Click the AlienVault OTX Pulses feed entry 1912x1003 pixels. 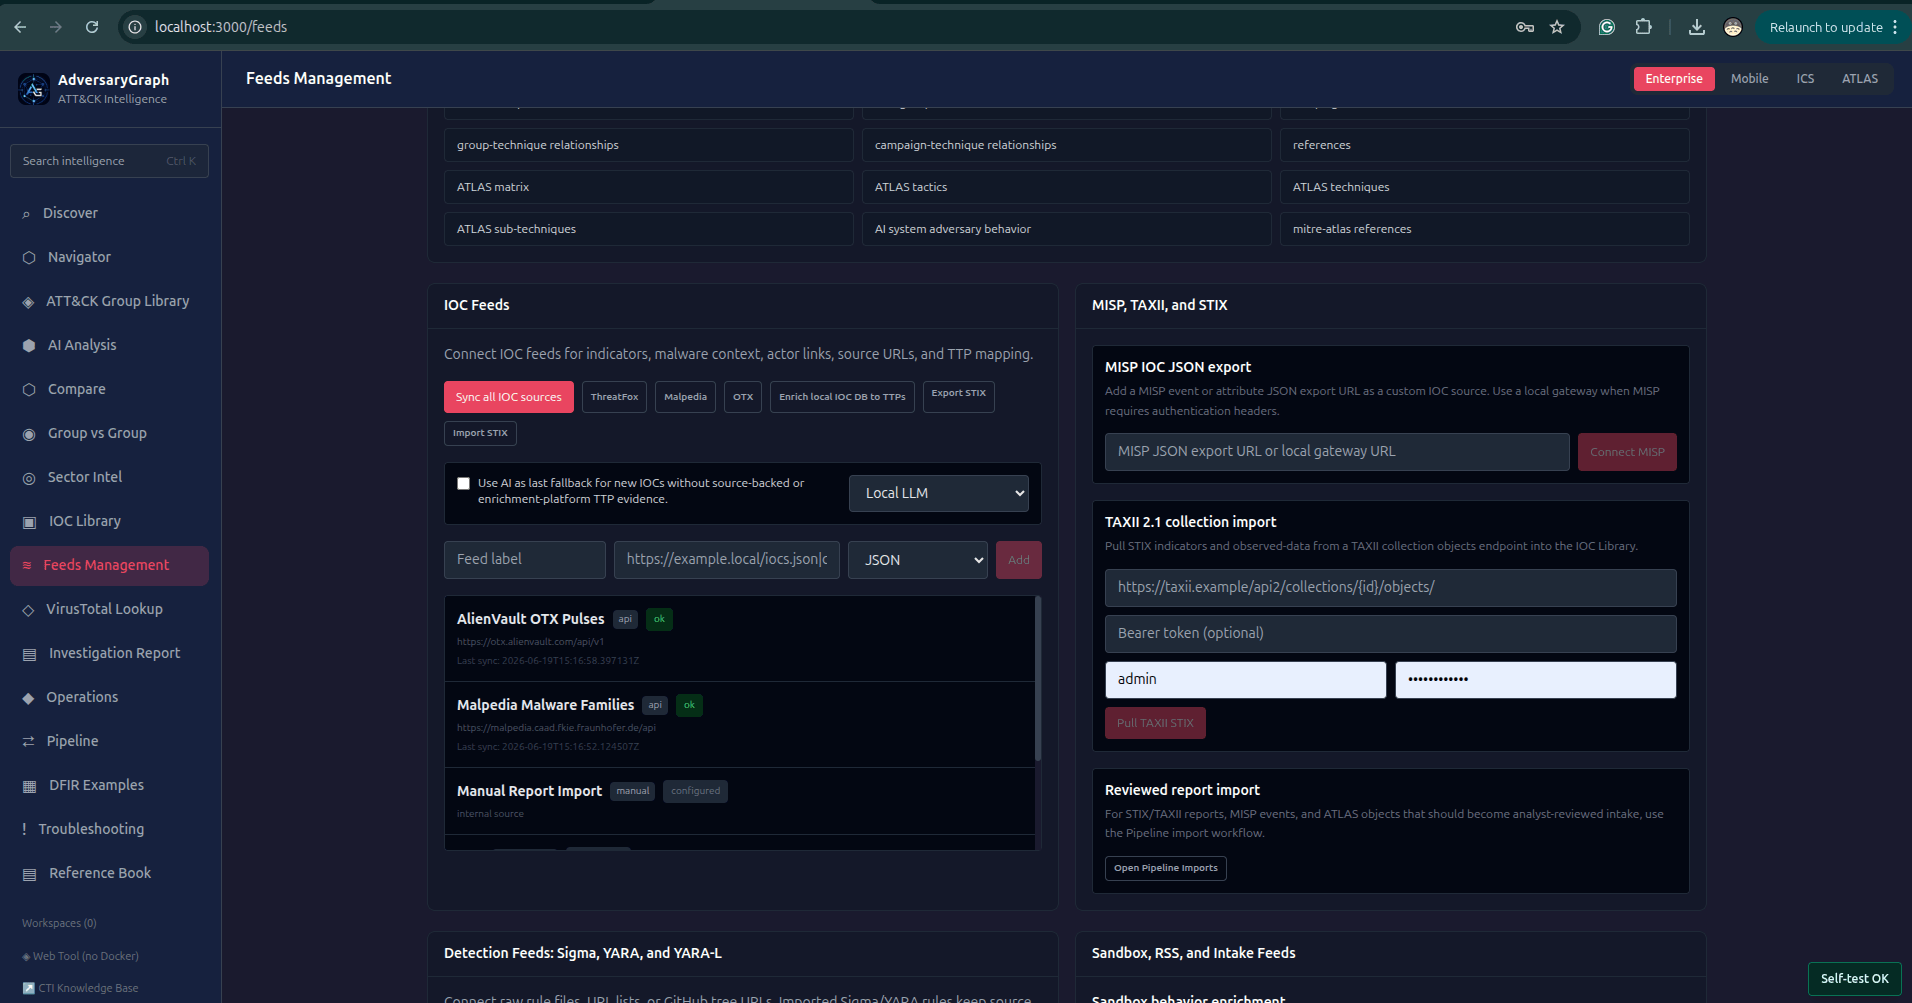pyautogui.click(x=740, y=639)
